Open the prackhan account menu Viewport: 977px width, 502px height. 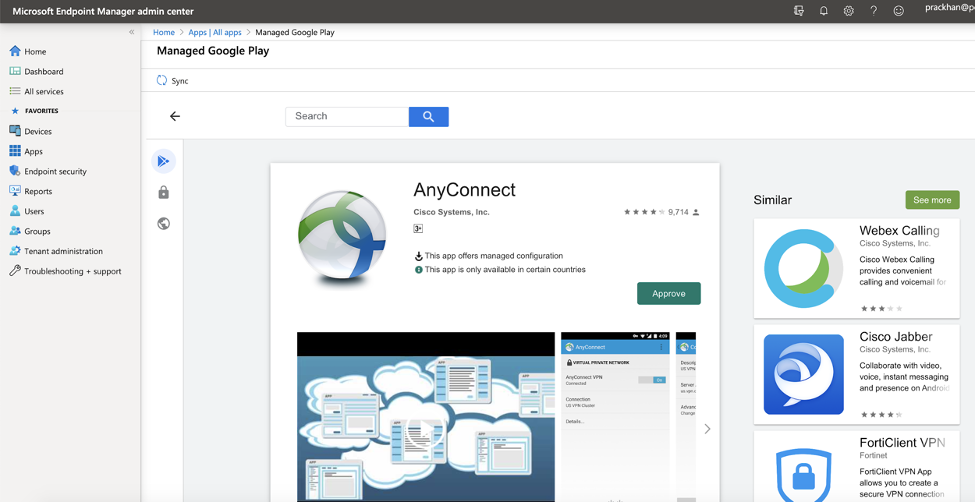click(x=950, y=8)
